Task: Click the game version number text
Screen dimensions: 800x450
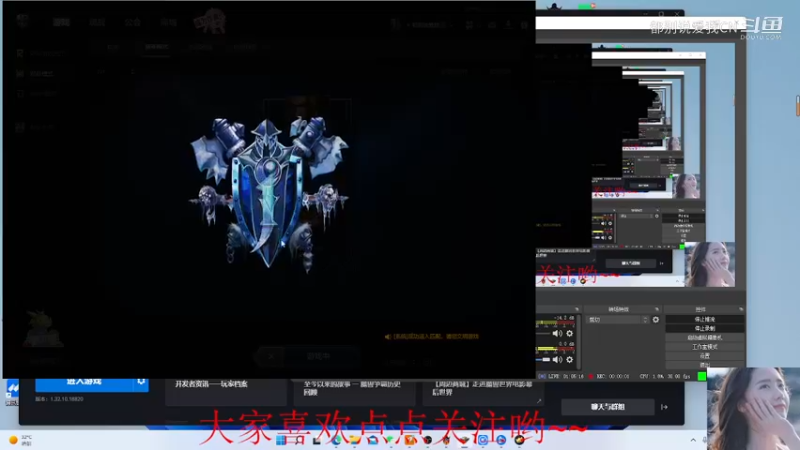Action: point(59,399)
